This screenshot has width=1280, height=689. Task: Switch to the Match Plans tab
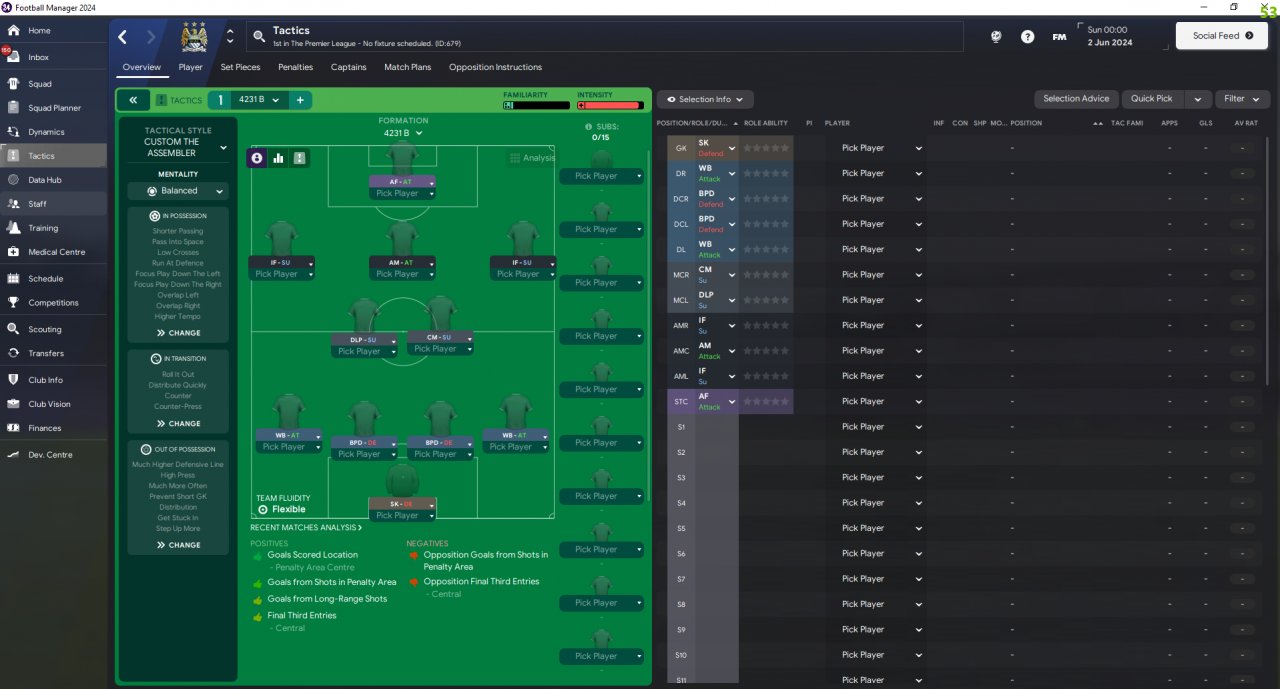408,67
